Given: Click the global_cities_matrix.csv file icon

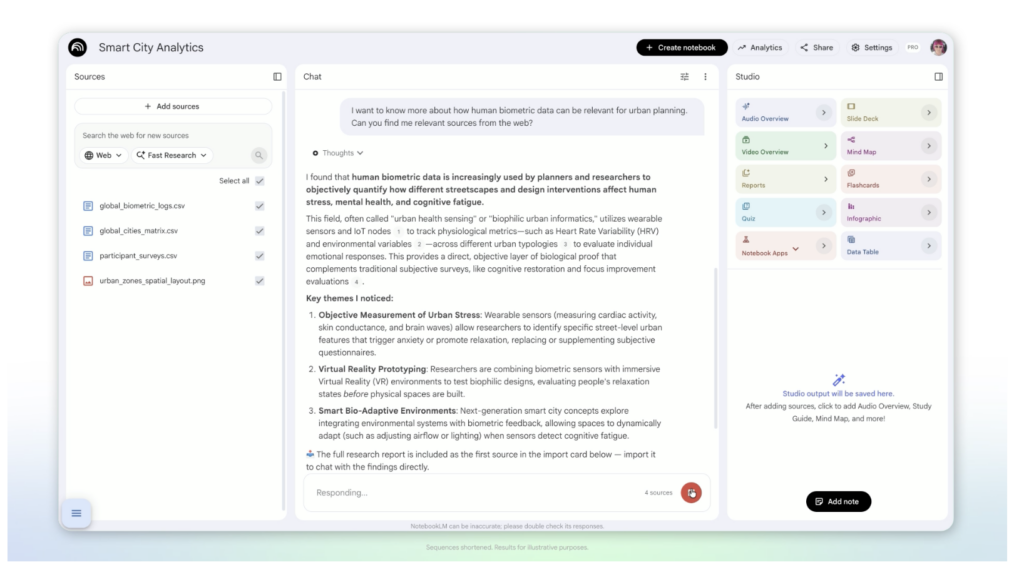Looking at the screenshot, I should point(88,231).
